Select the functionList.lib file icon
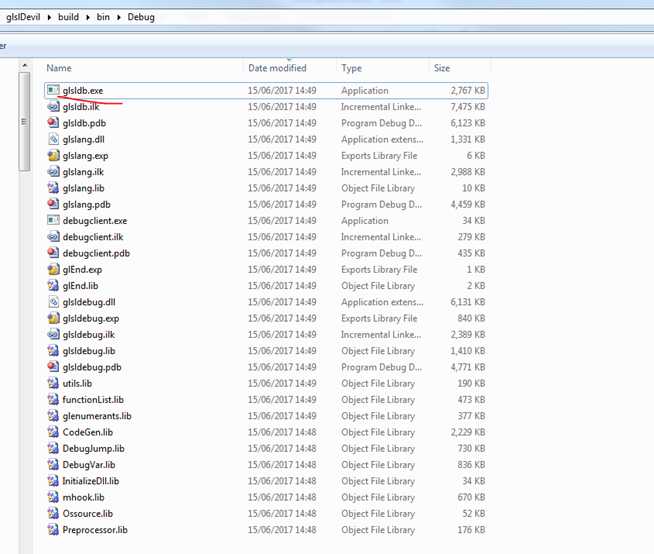Image resolution: width=654 pixels, height=554 pixels. coord(53,399)
